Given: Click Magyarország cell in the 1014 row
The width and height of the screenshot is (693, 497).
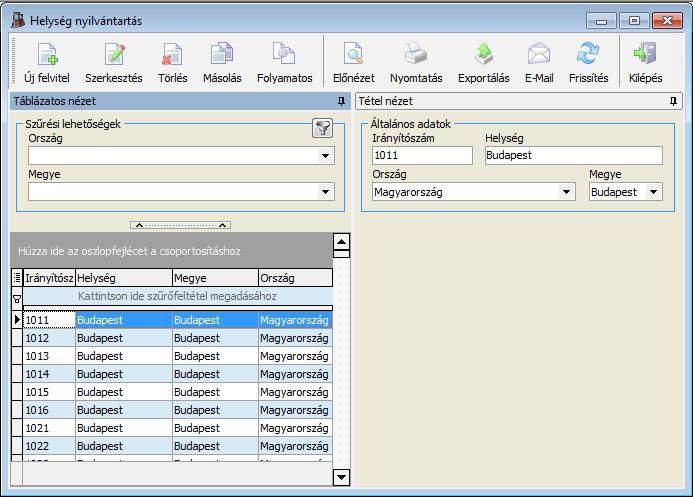Looking at the screenshot, I should [x=296, y=374].
